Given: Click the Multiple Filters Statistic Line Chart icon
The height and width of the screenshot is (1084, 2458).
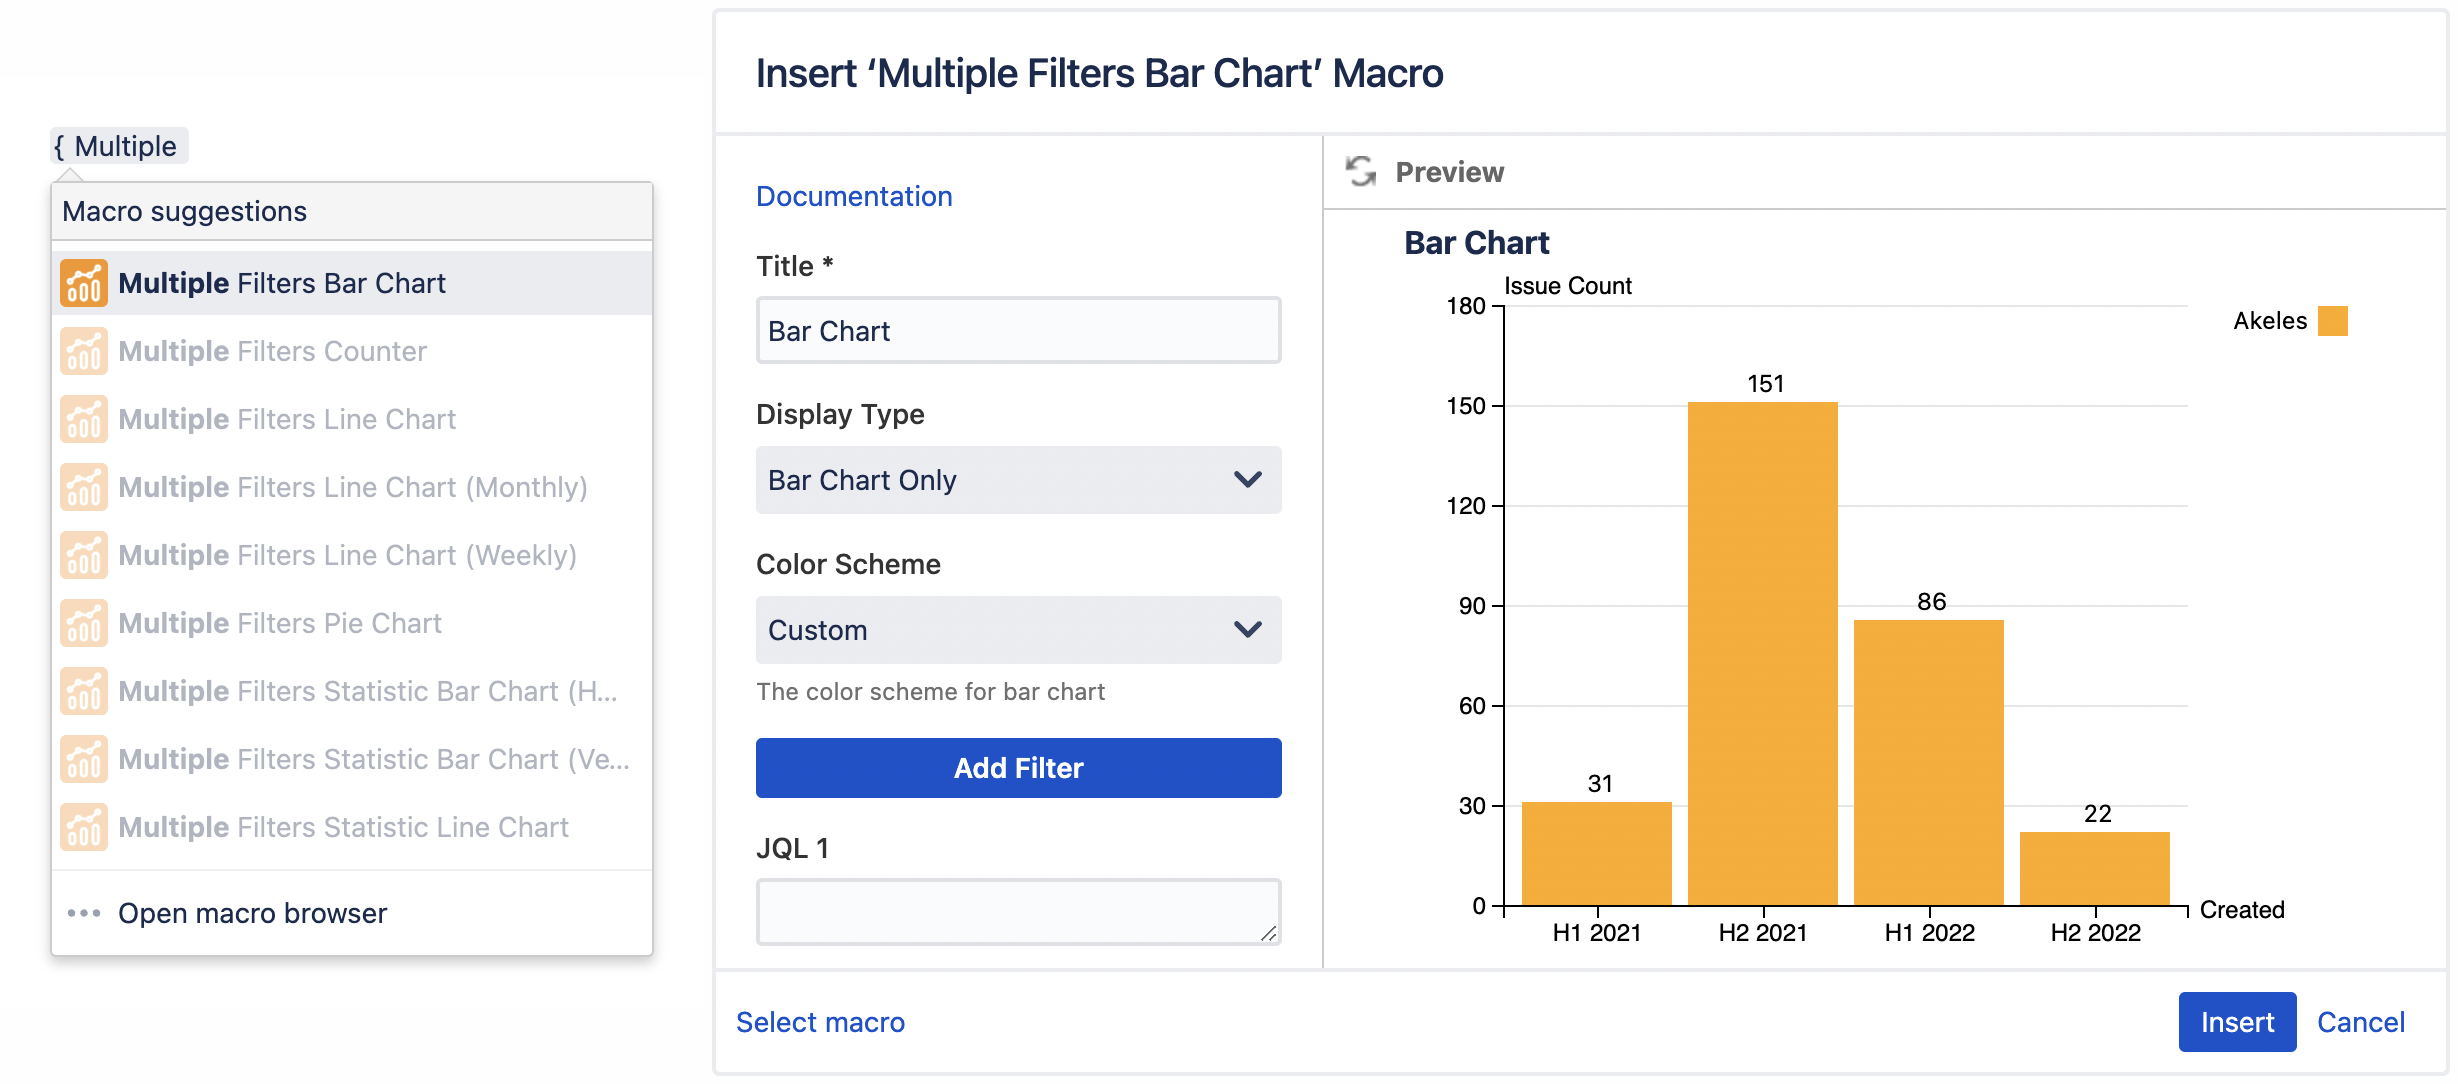Looking at the screenshot, I should (84, 827).
